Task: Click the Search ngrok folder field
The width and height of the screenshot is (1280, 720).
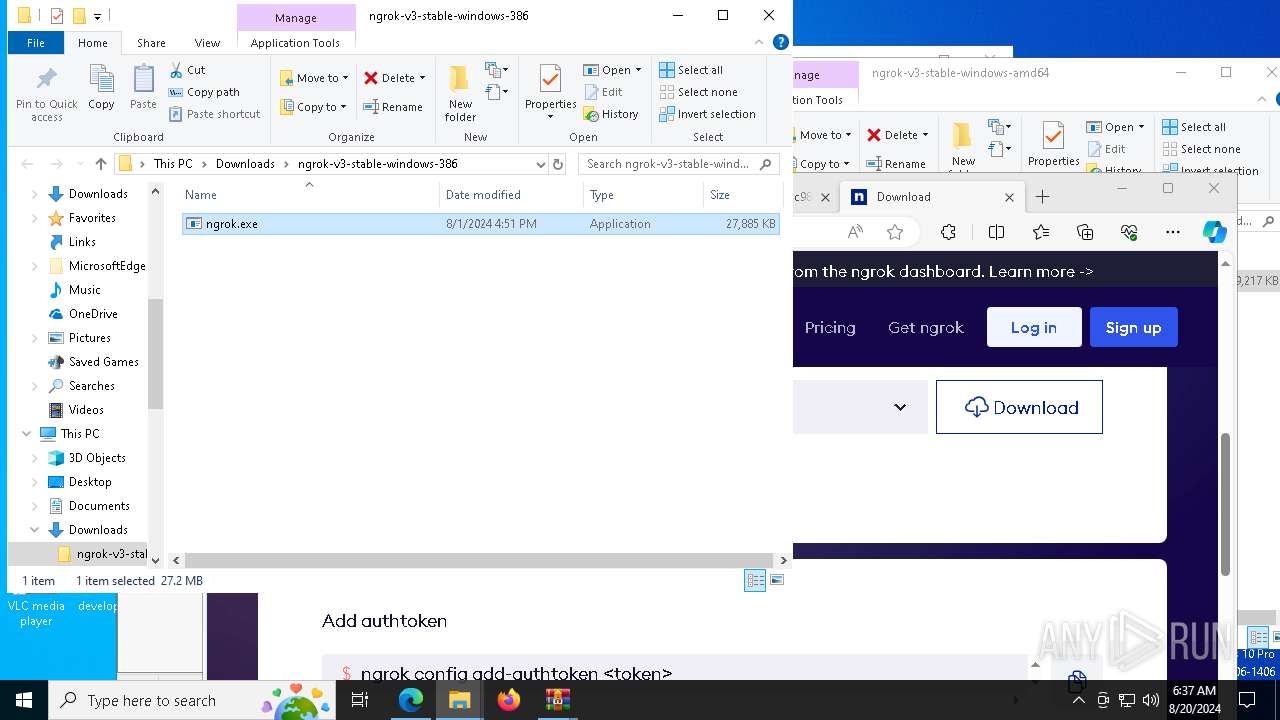Action: pyautogui.click(x=678, y=164)
